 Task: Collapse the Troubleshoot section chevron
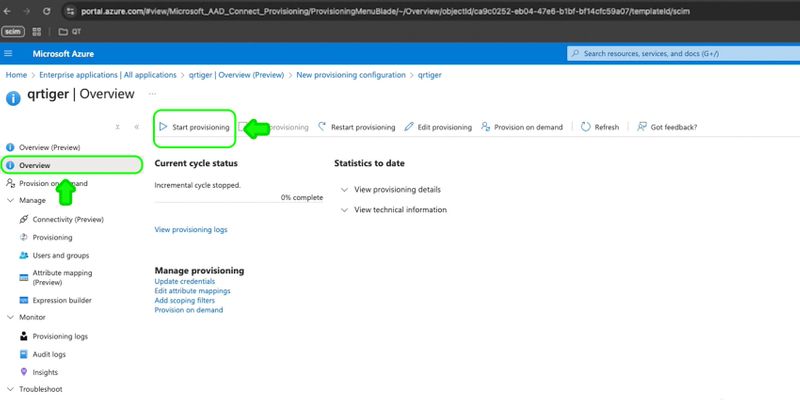[x=10, y=389]
